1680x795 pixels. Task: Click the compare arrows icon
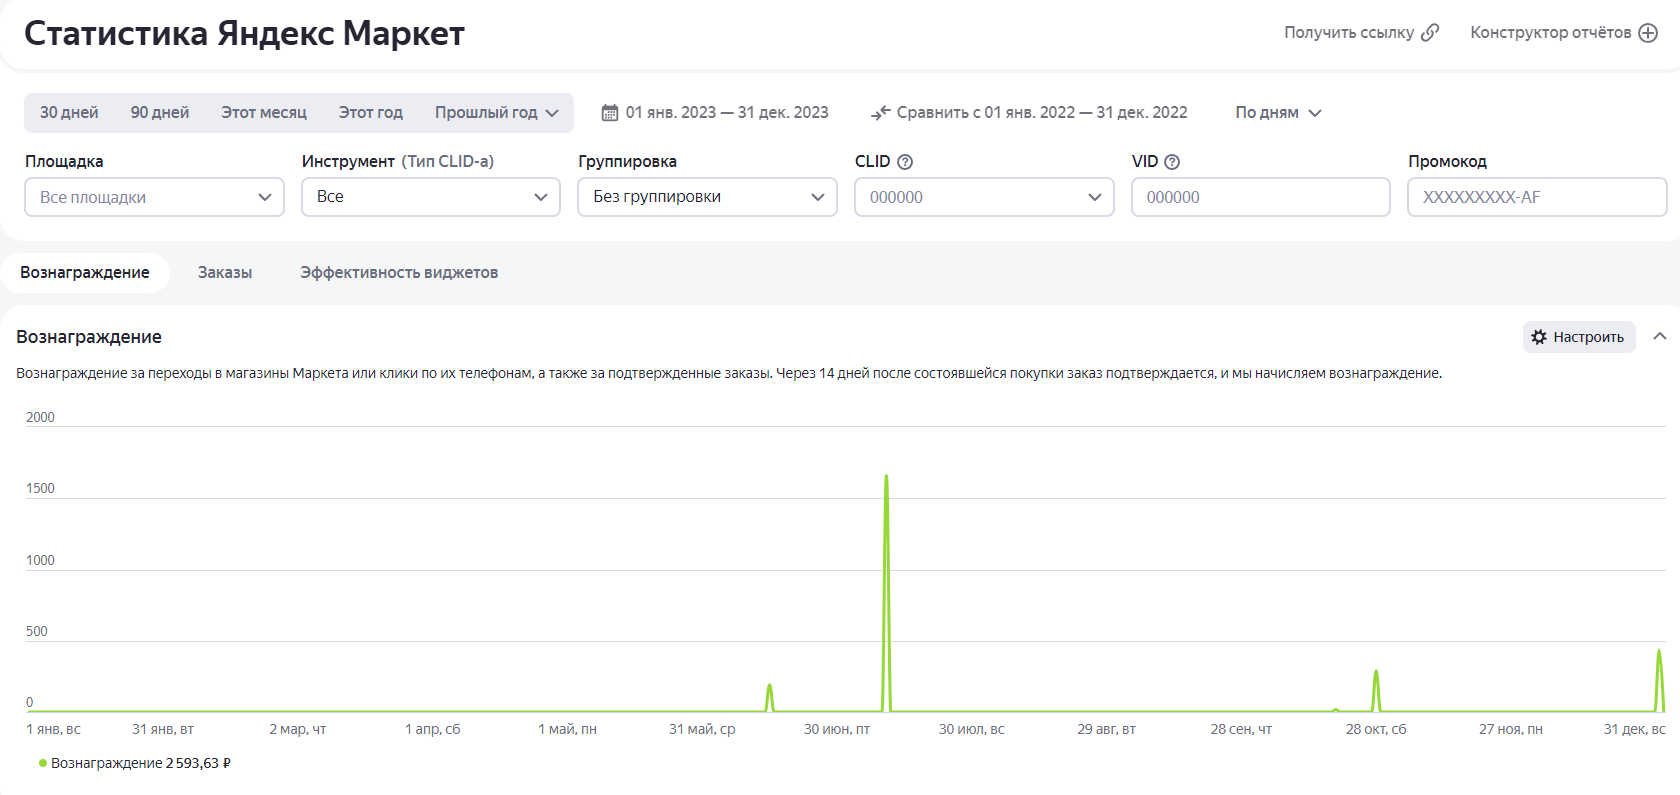(x=880, y=113)
